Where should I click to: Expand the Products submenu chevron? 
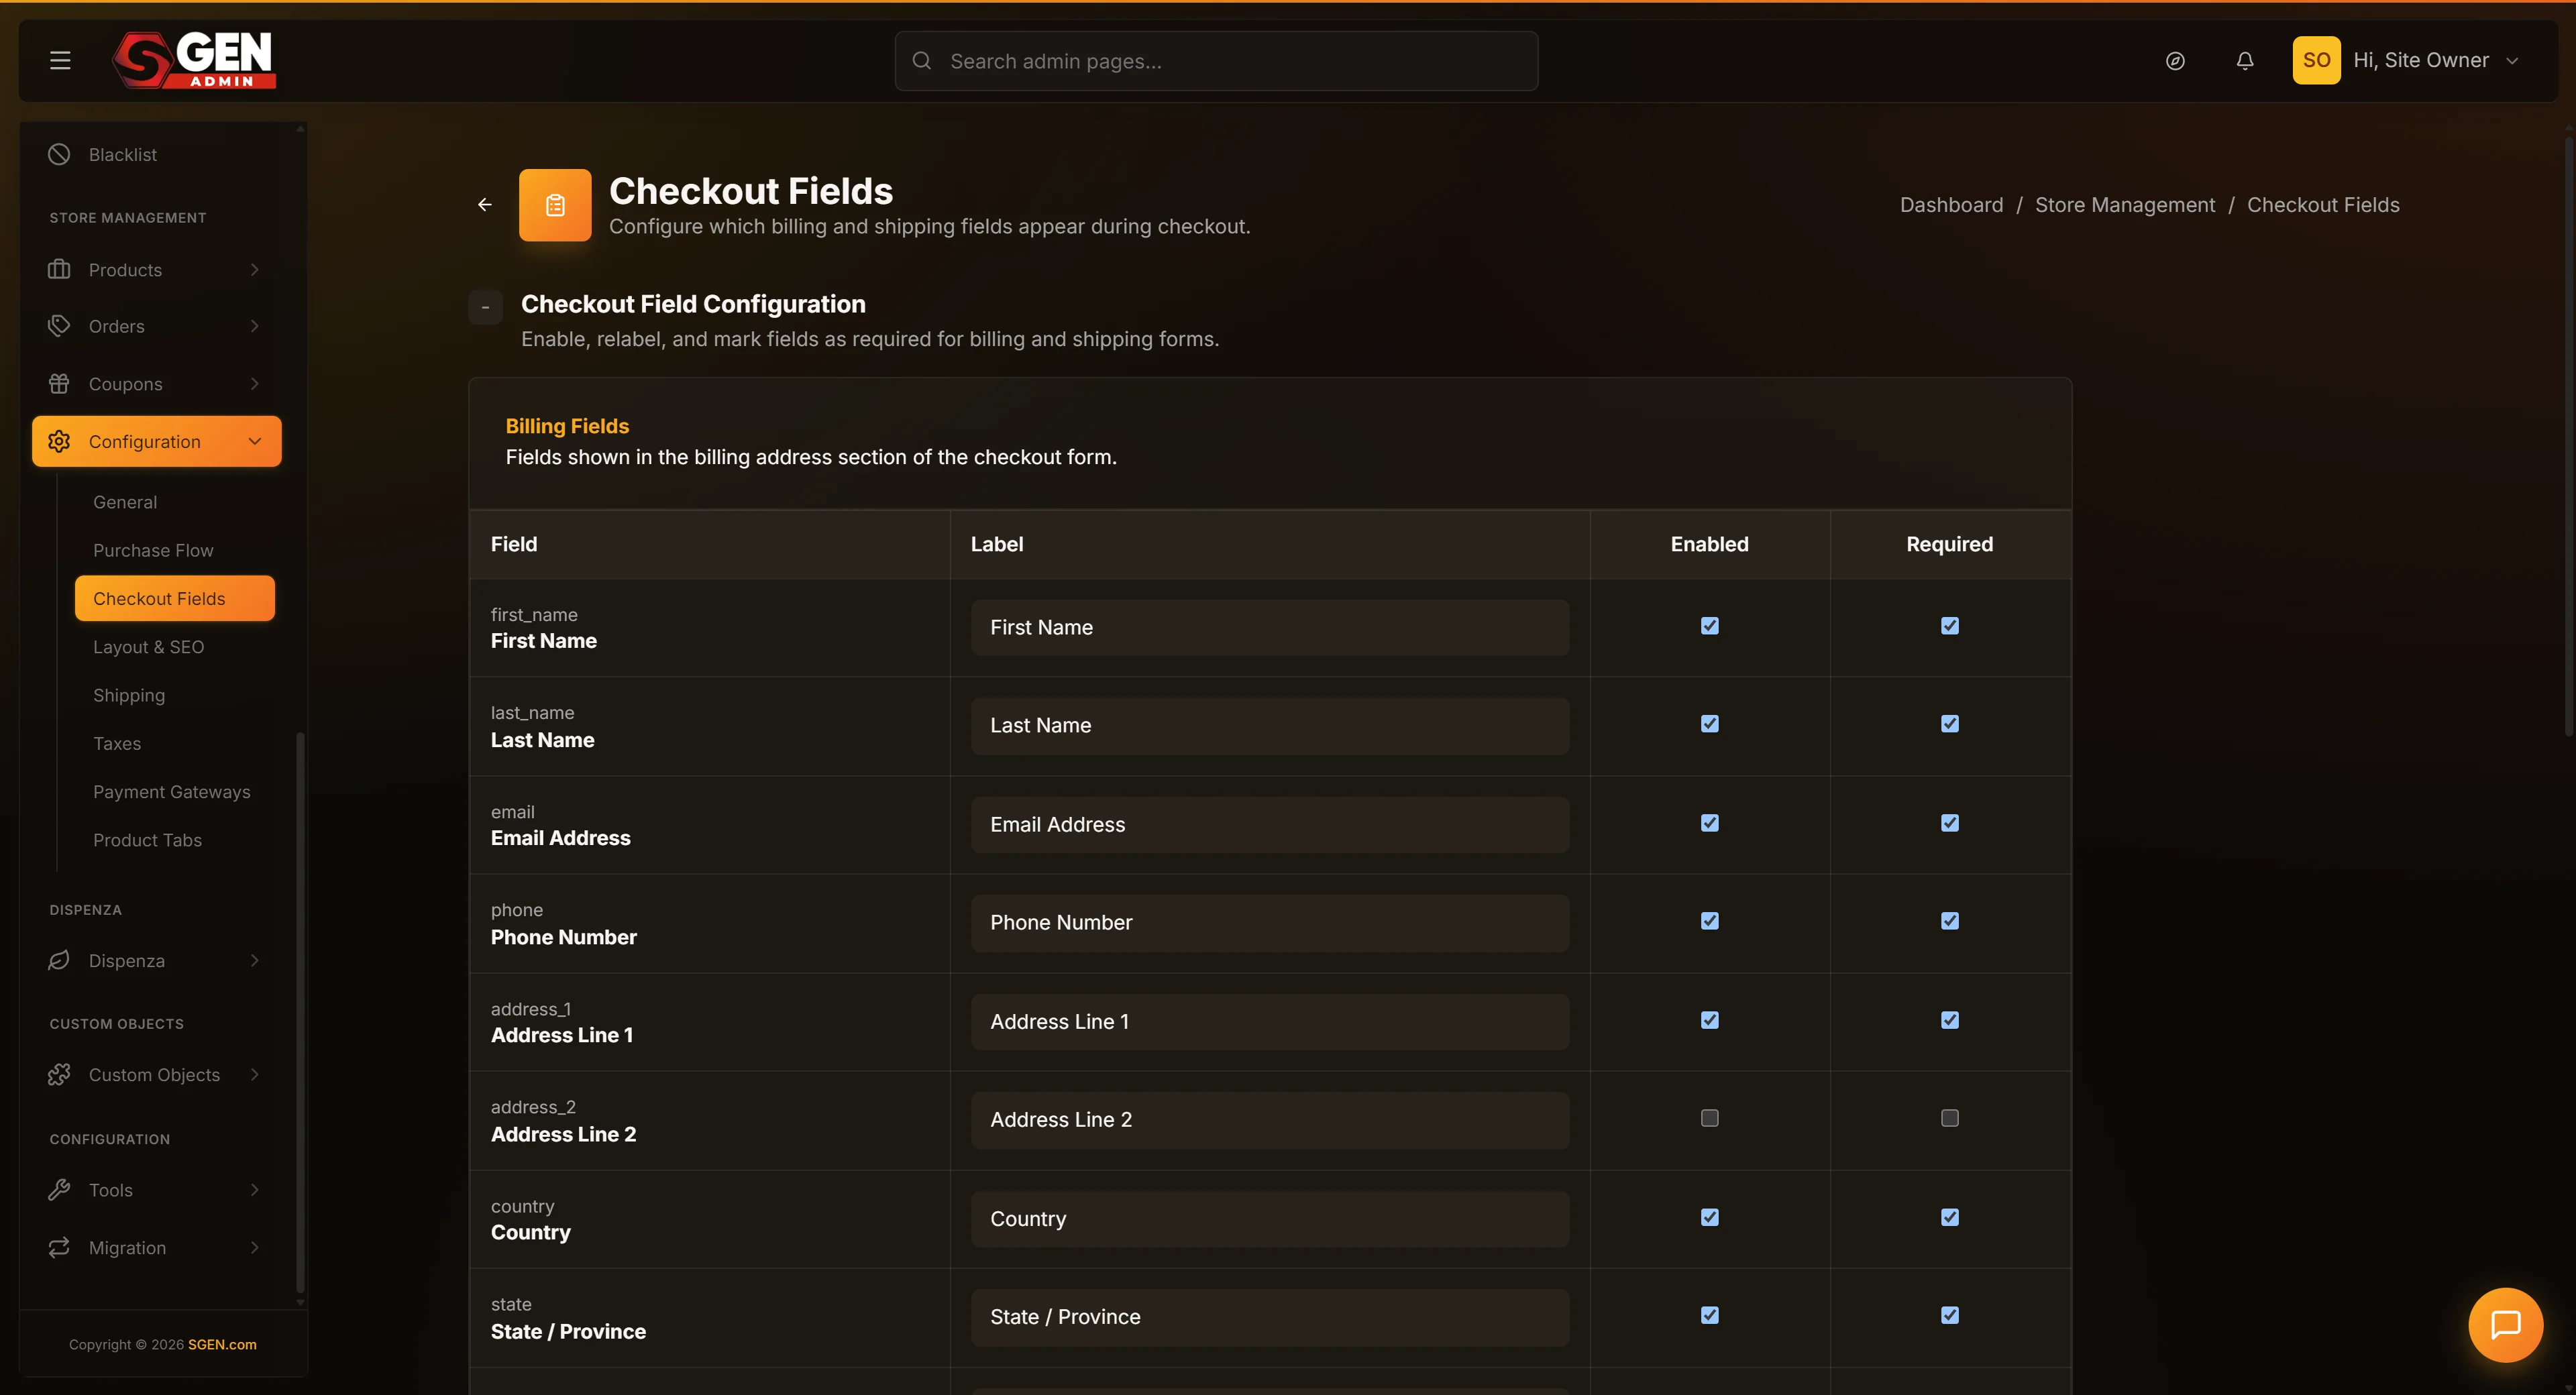click(x=255, y=269)
